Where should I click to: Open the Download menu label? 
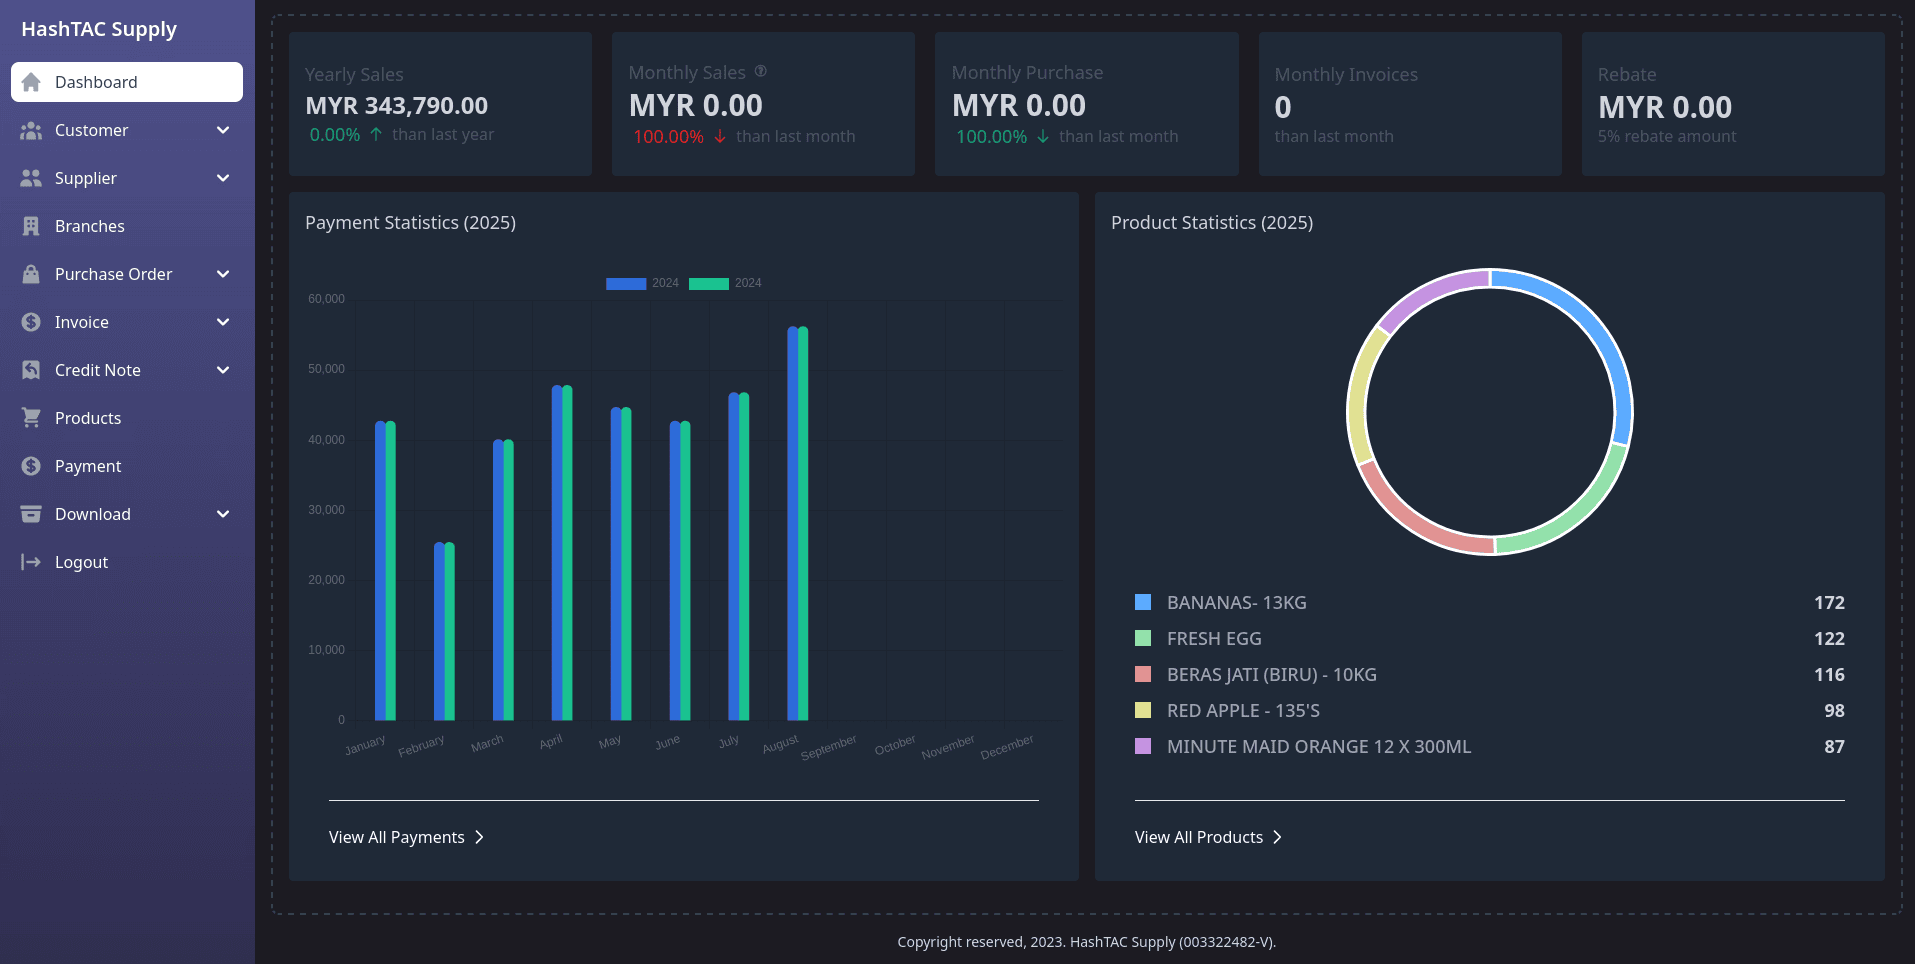[93, 514]
